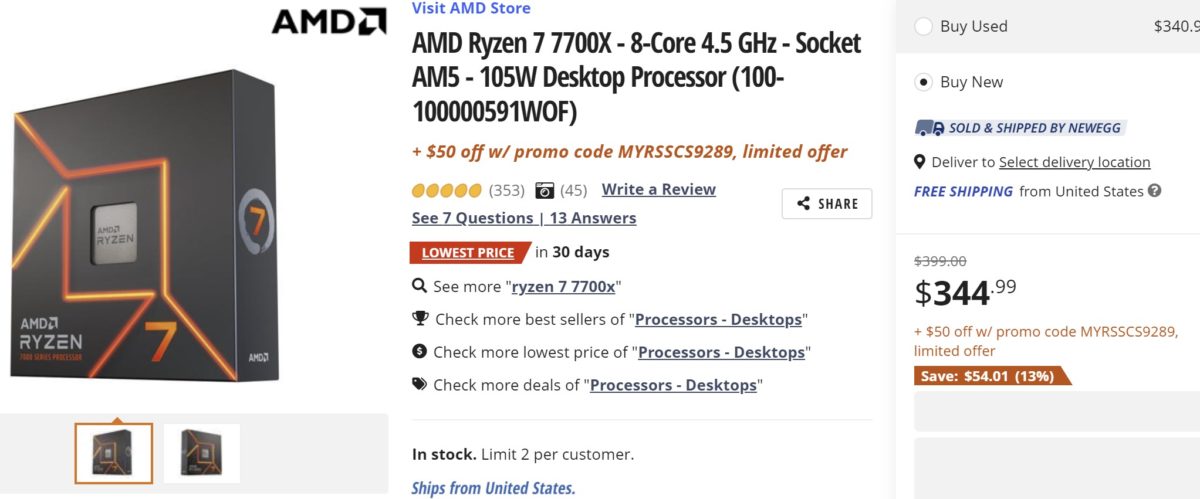Viewport: 1200px width, 499px height.
Task: Click the magnifier icon beside See more
Action: (420, 286)
